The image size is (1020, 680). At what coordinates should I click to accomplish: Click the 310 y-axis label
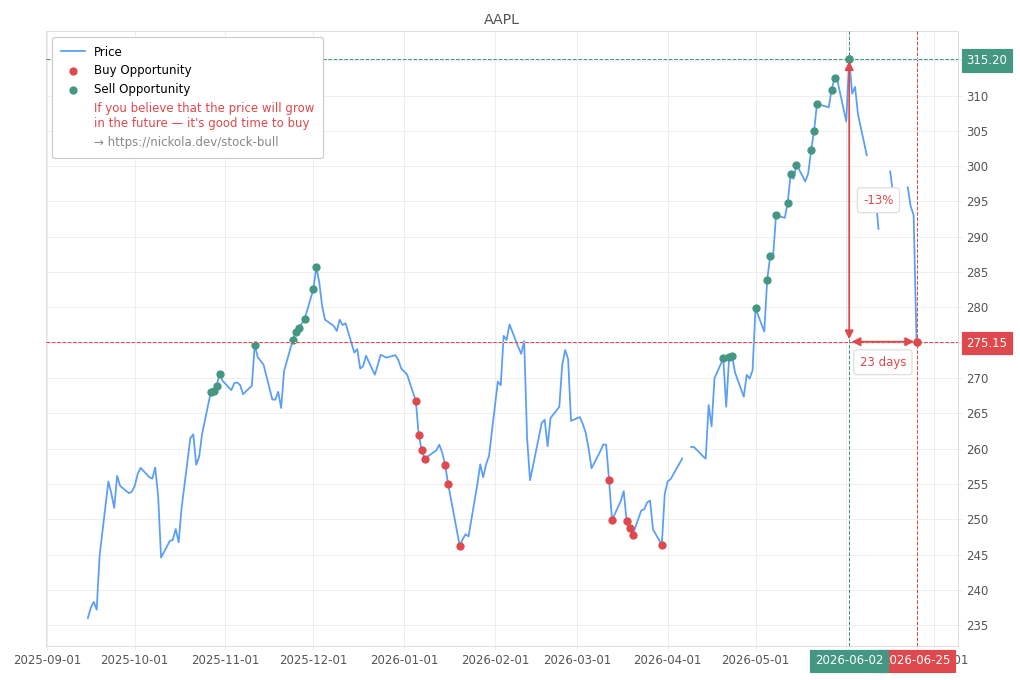(977, 97)
